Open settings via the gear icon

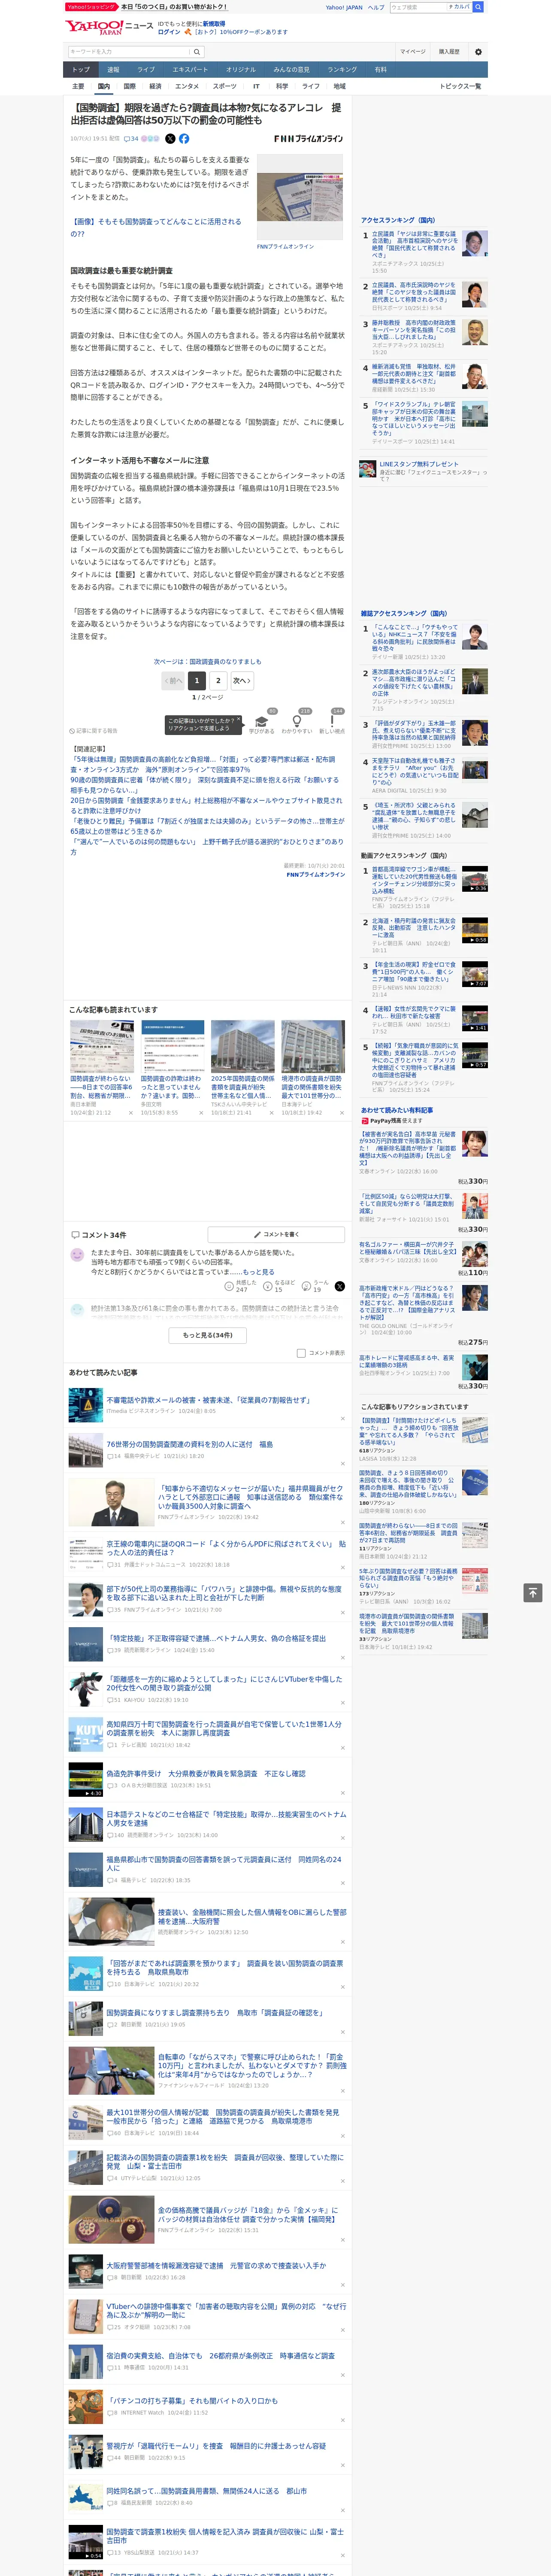(478, 52)
